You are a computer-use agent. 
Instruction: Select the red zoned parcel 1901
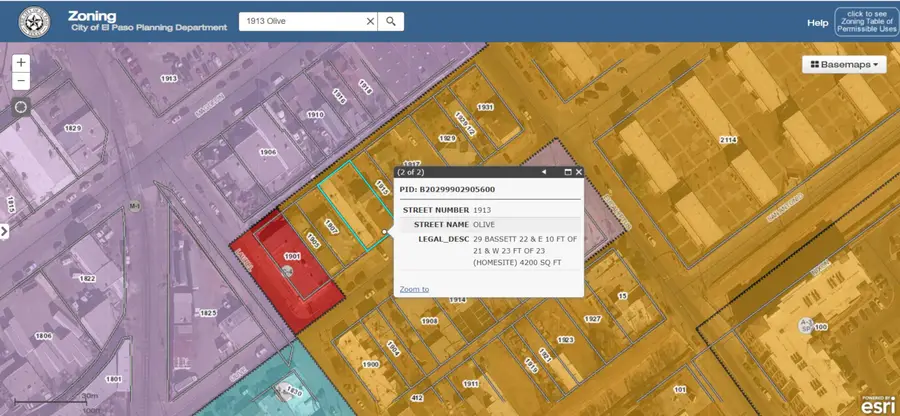click(x=285, y=265)
